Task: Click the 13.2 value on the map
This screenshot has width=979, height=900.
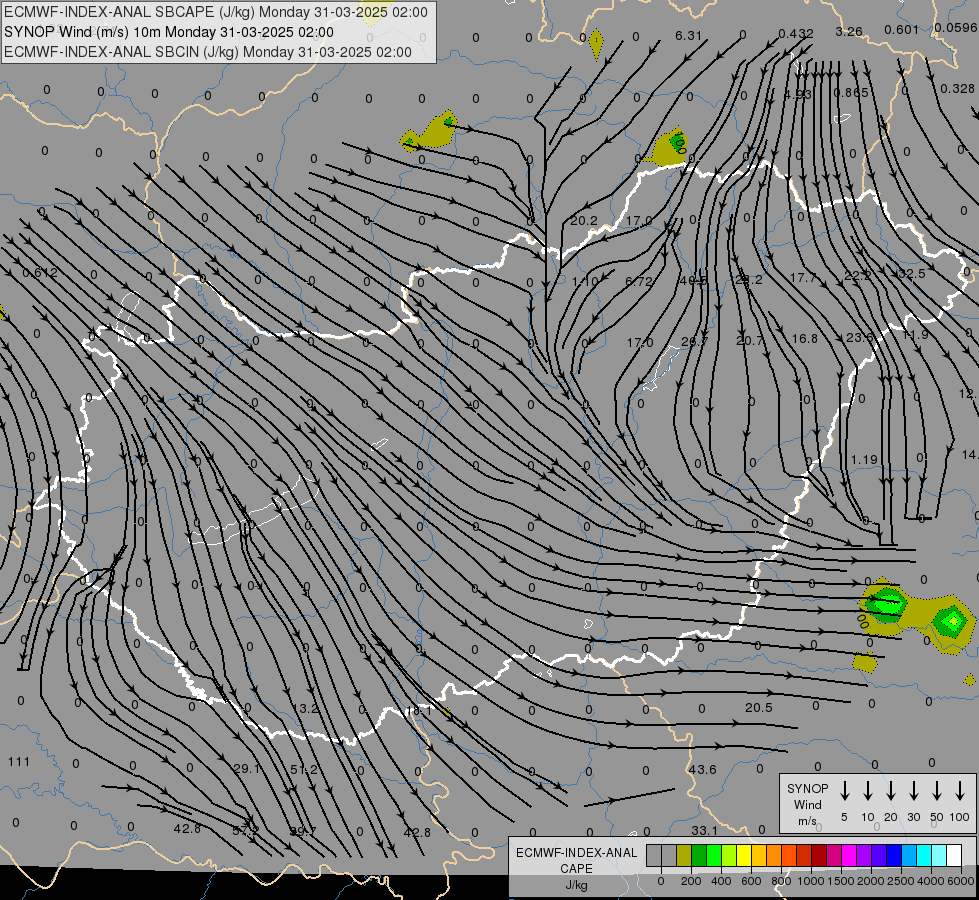Action: pos(307,709)
